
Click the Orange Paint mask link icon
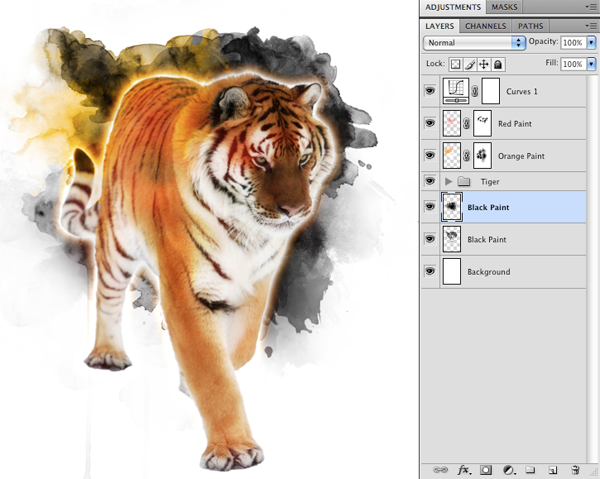466,156
